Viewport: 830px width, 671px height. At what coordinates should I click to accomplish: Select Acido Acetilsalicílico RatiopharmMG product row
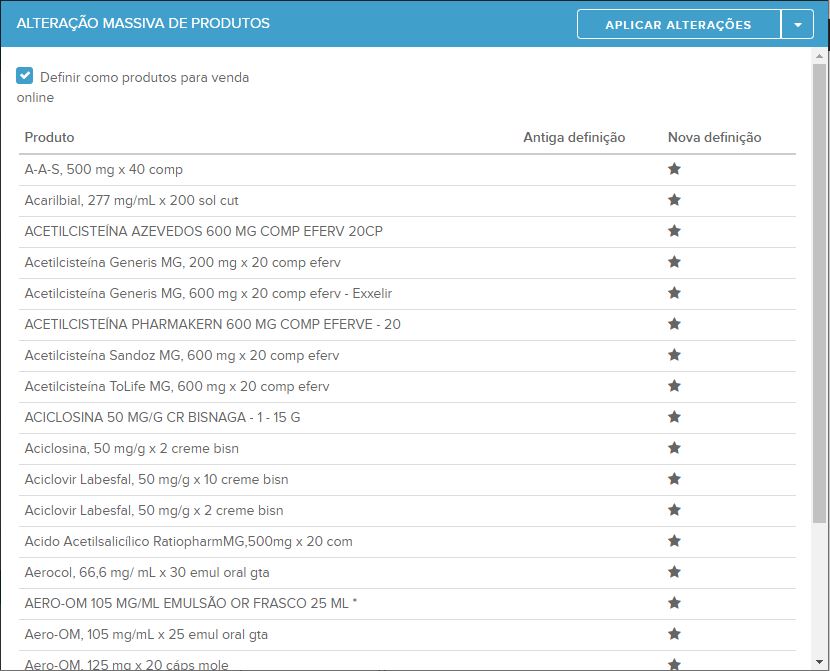tap(188, 541)
